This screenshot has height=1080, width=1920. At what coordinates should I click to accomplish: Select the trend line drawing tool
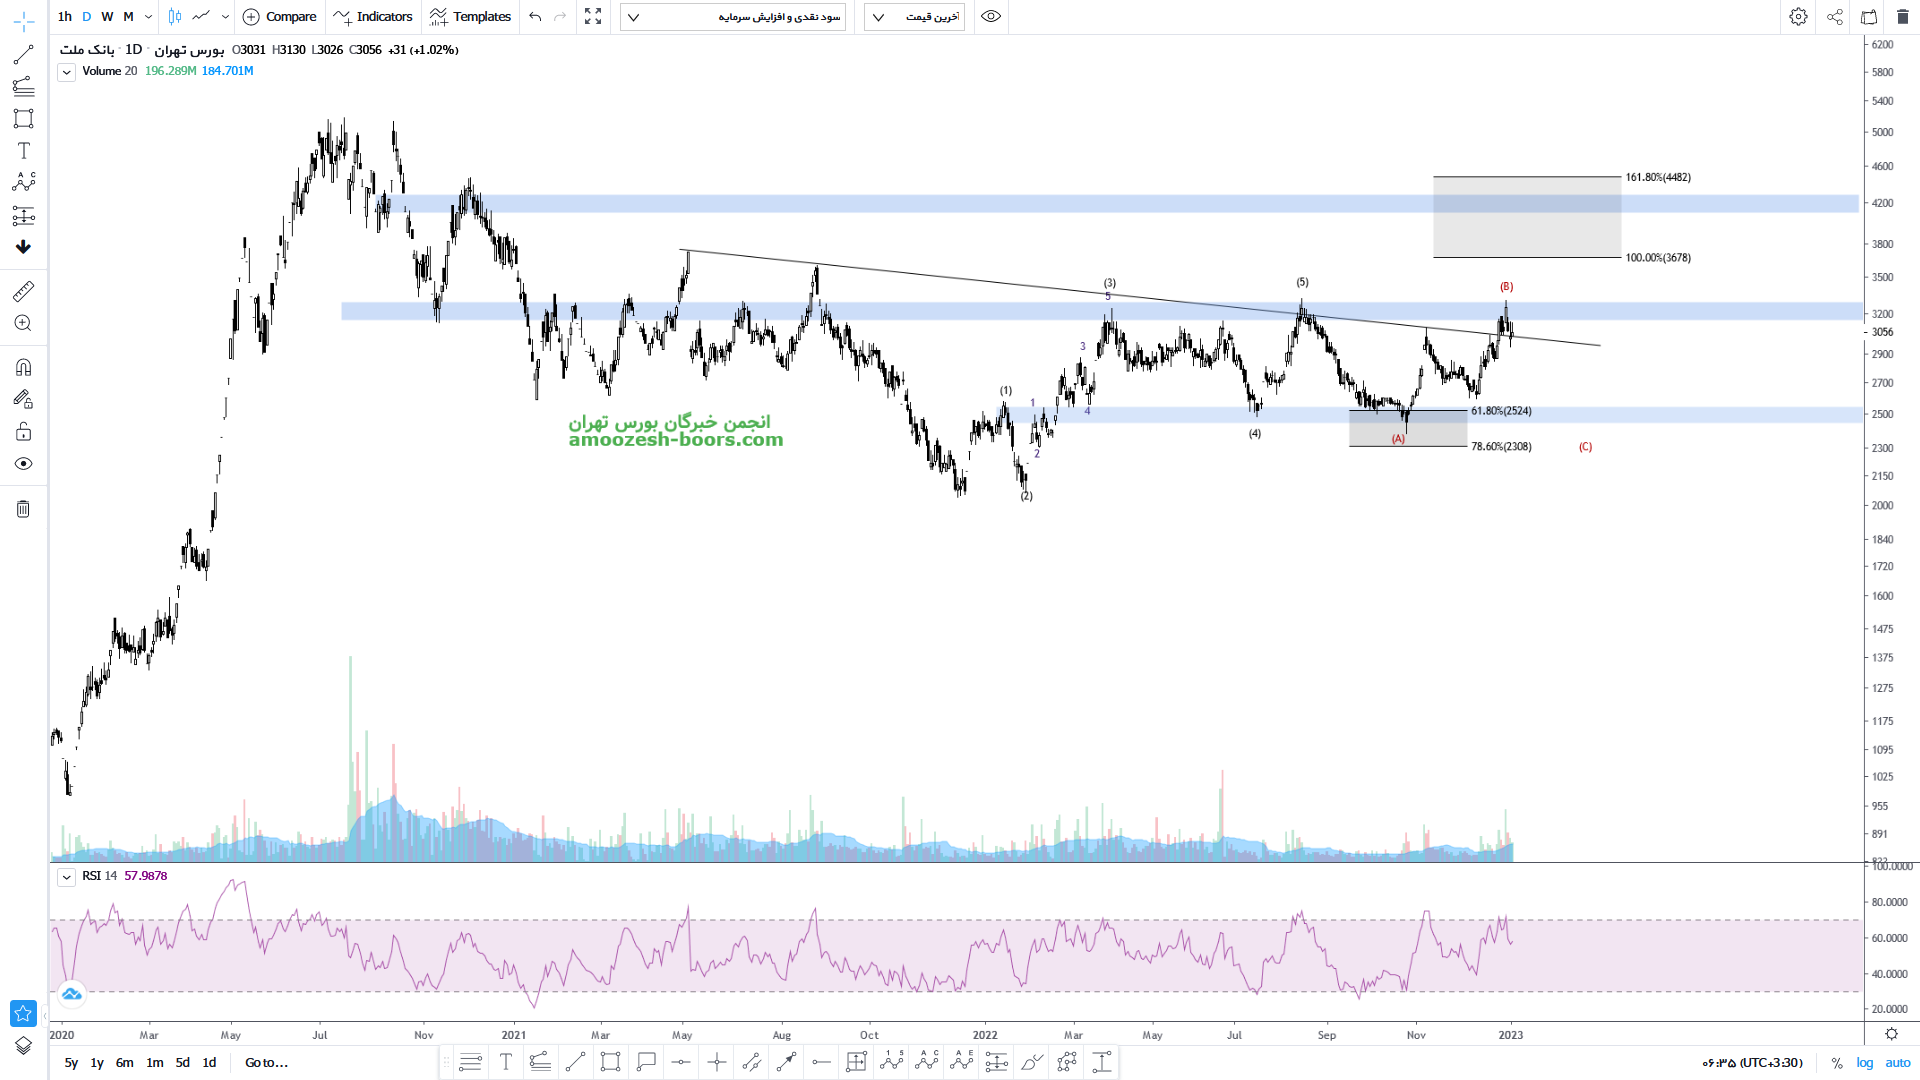(23, 54)
